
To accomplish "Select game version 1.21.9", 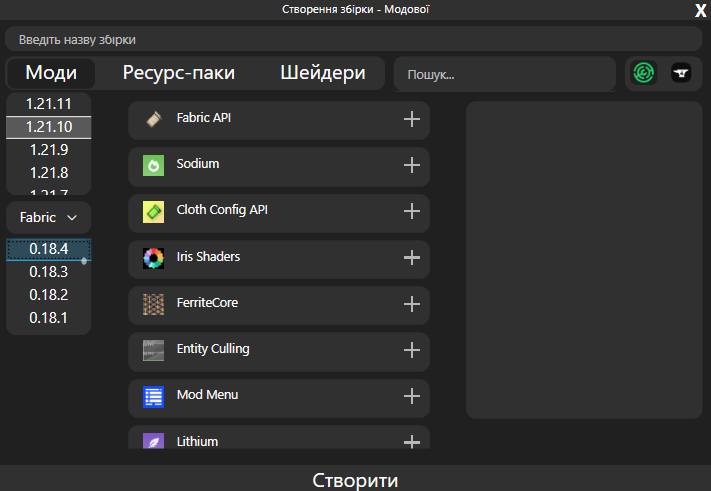I will [49, 150].
